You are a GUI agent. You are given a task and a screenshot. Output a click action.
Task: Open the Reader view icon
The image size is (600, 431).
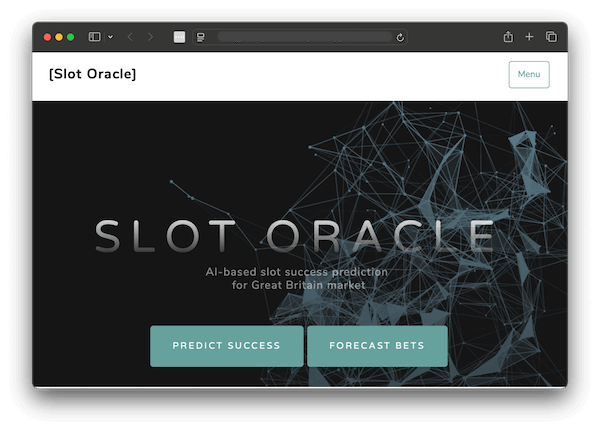[200, 37]
